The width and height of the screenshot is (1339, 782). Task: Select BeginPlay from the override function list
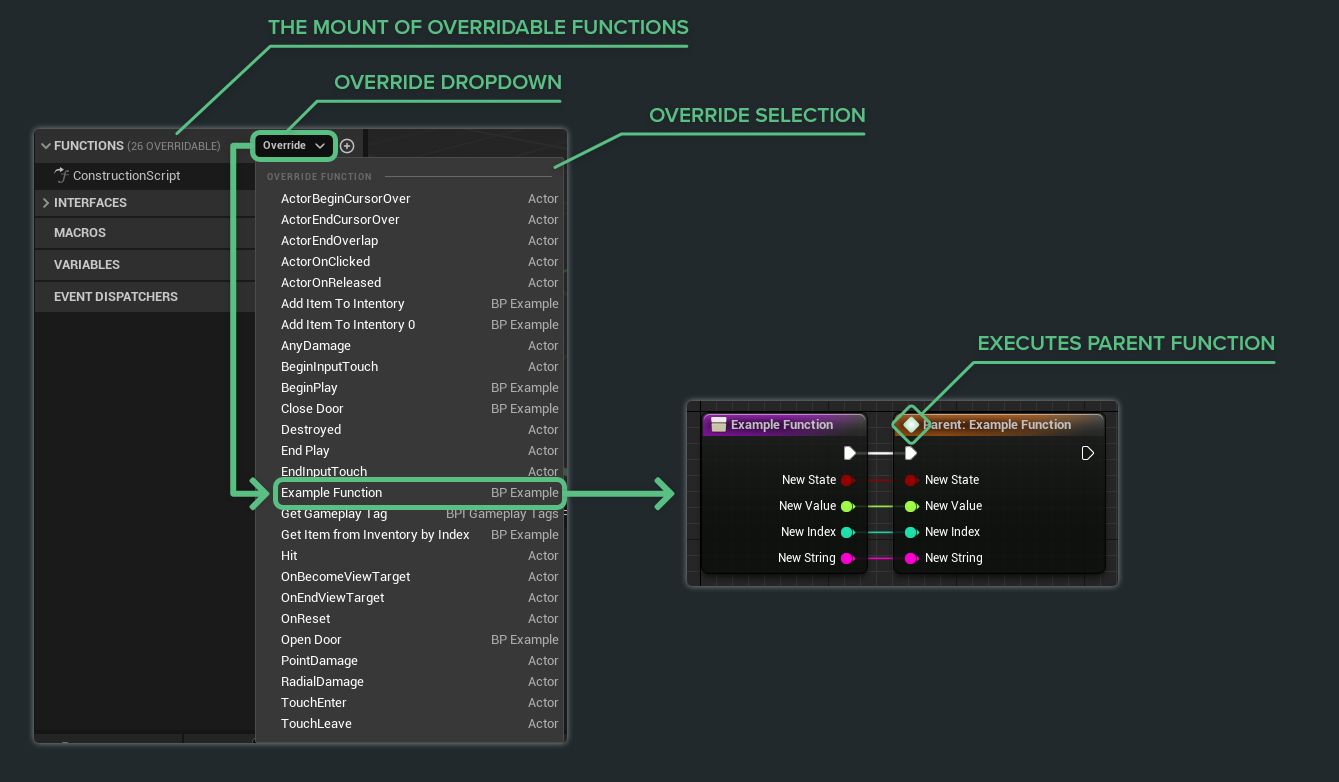click(309, 387)
